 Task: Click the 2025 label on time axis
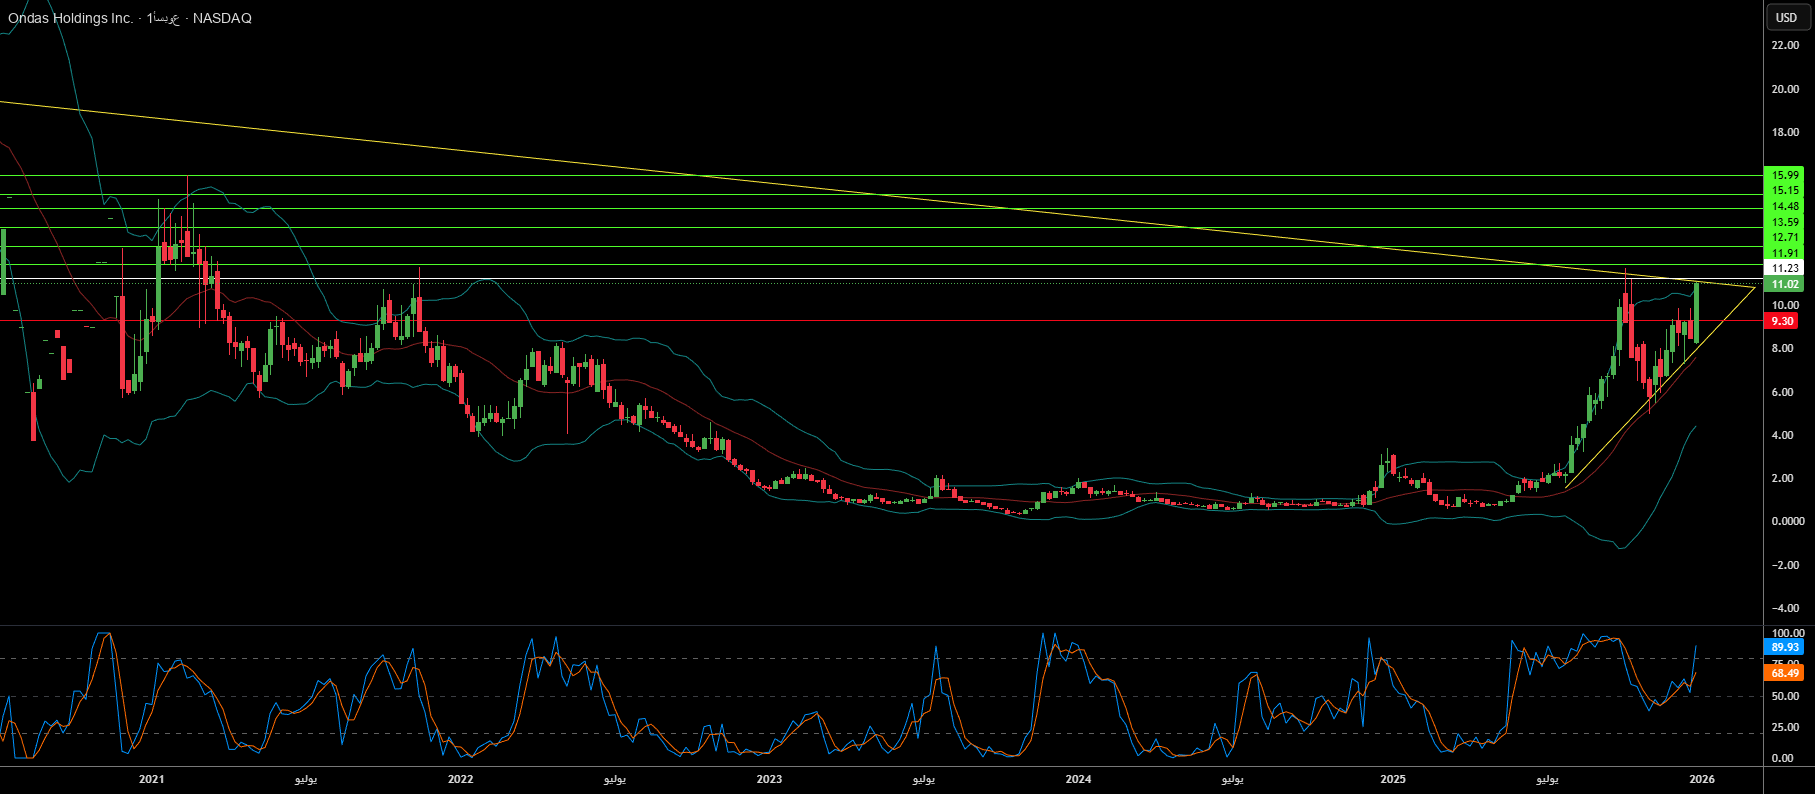point(1392,779)
